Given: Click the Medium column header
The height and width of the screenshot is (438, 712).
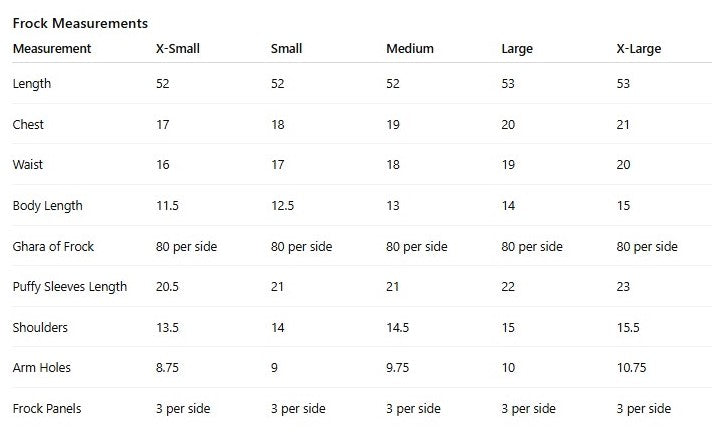Looking at the screenshot, I should (408, 48).
